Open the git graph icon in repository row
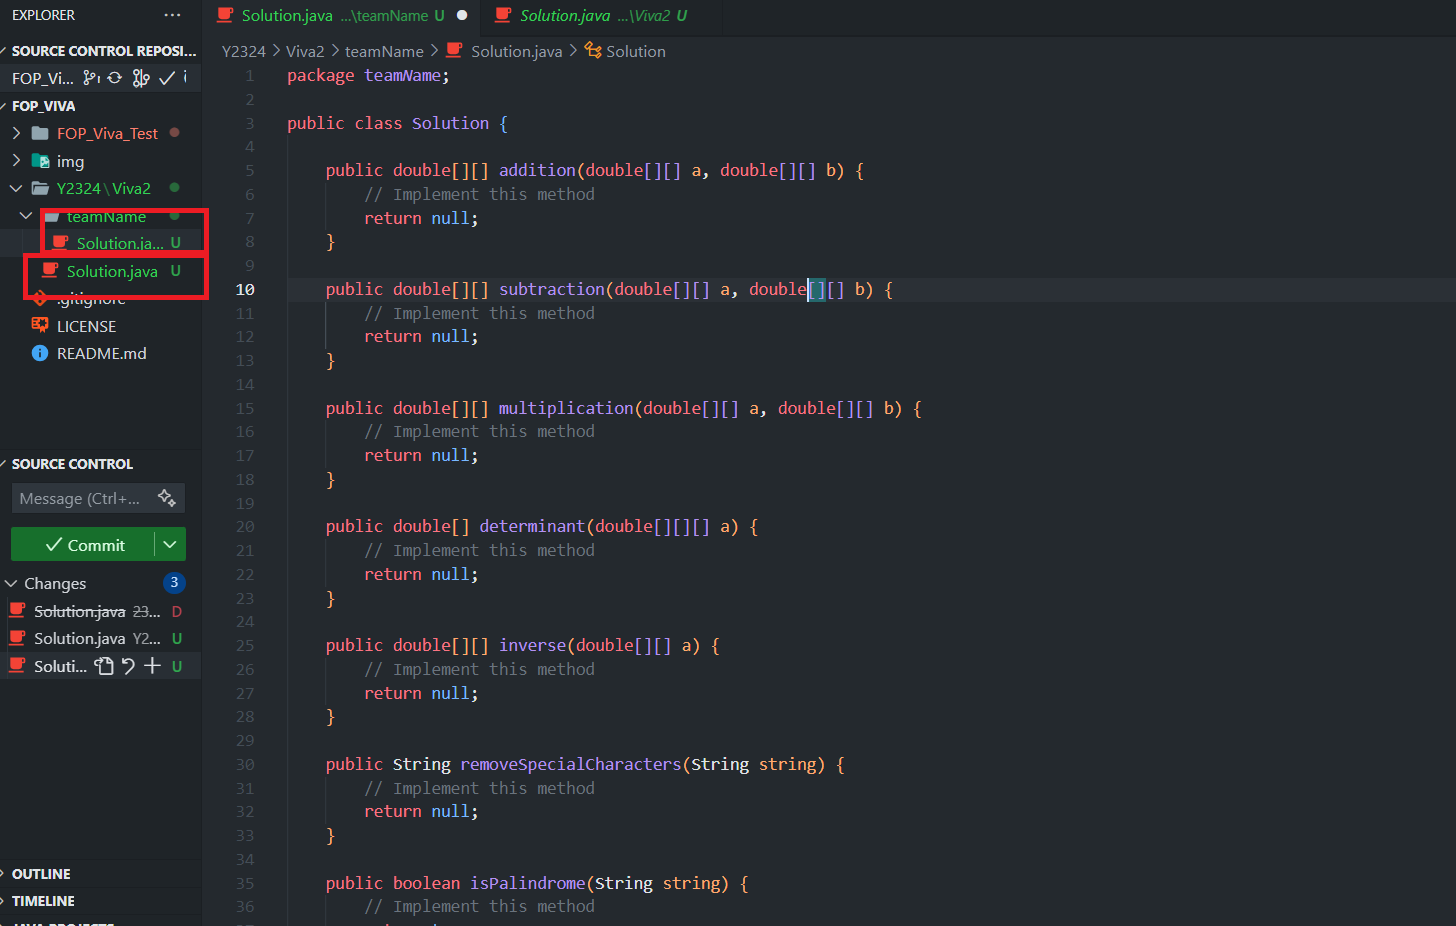 (141, 78)
